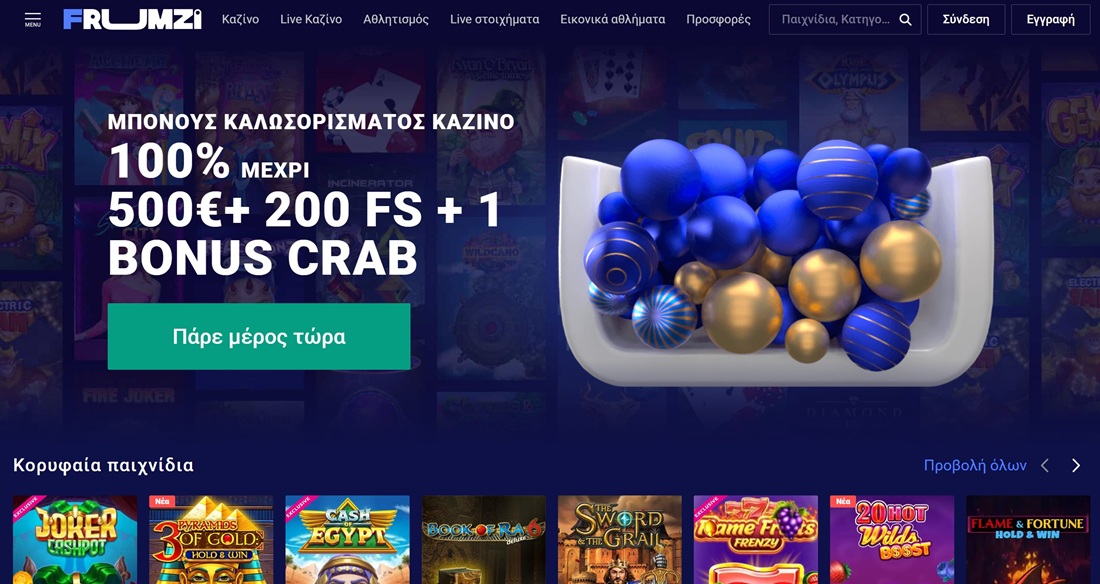Focus the games search input field
1100x584 pixels.
(x=835, y=20)
